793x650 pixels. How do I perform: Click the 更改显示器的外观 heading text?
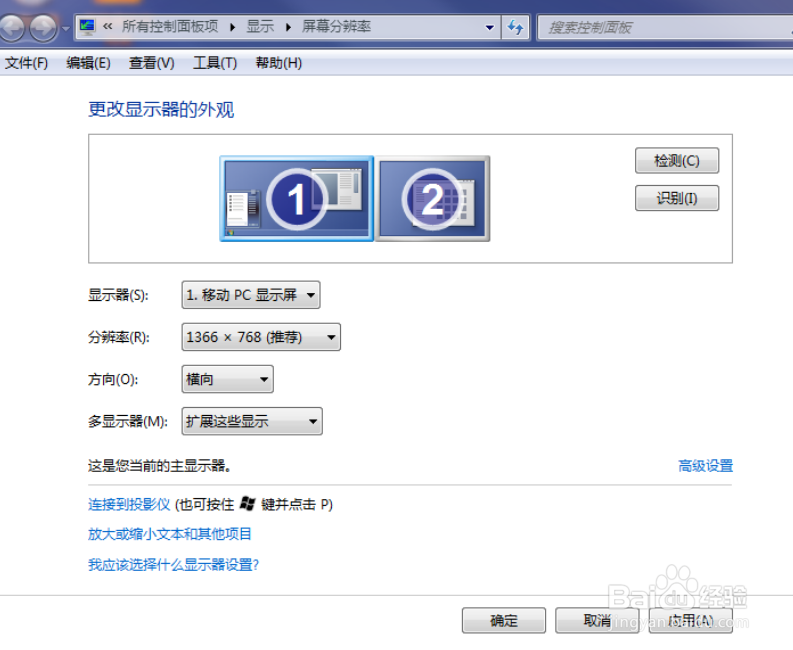161,110
